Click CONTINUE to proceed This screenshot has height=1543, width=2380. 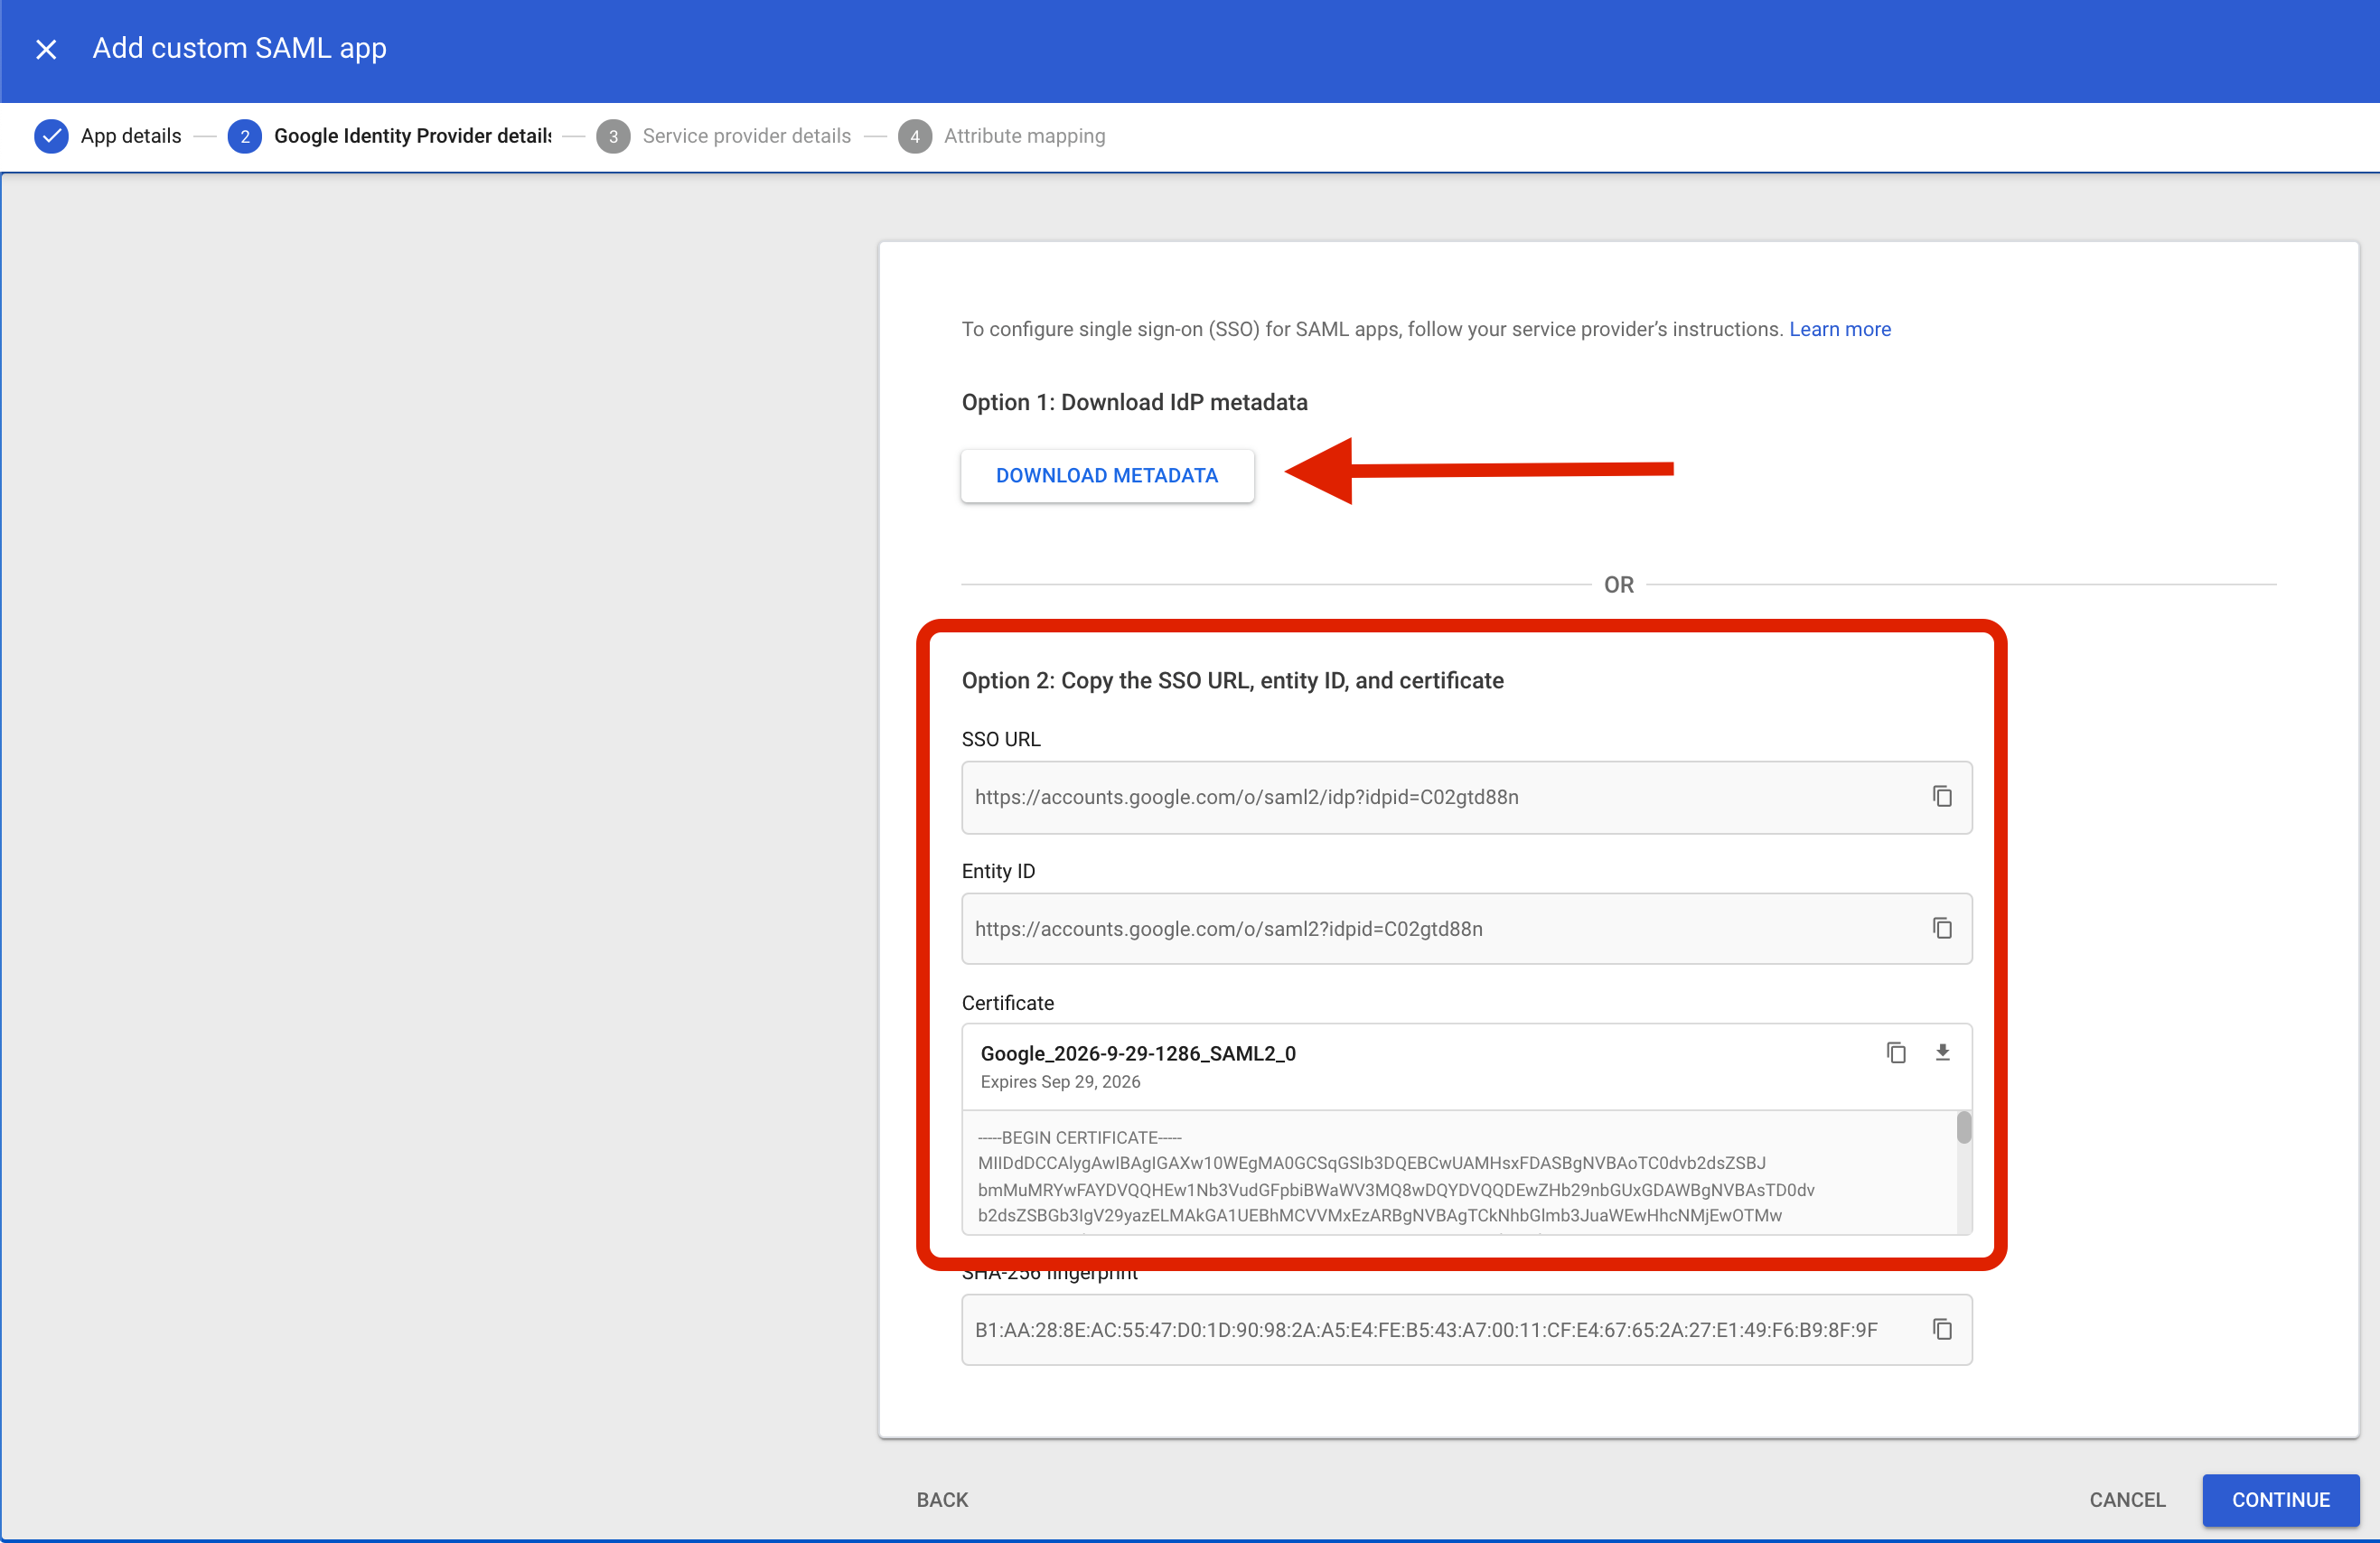(2280, 1500)
